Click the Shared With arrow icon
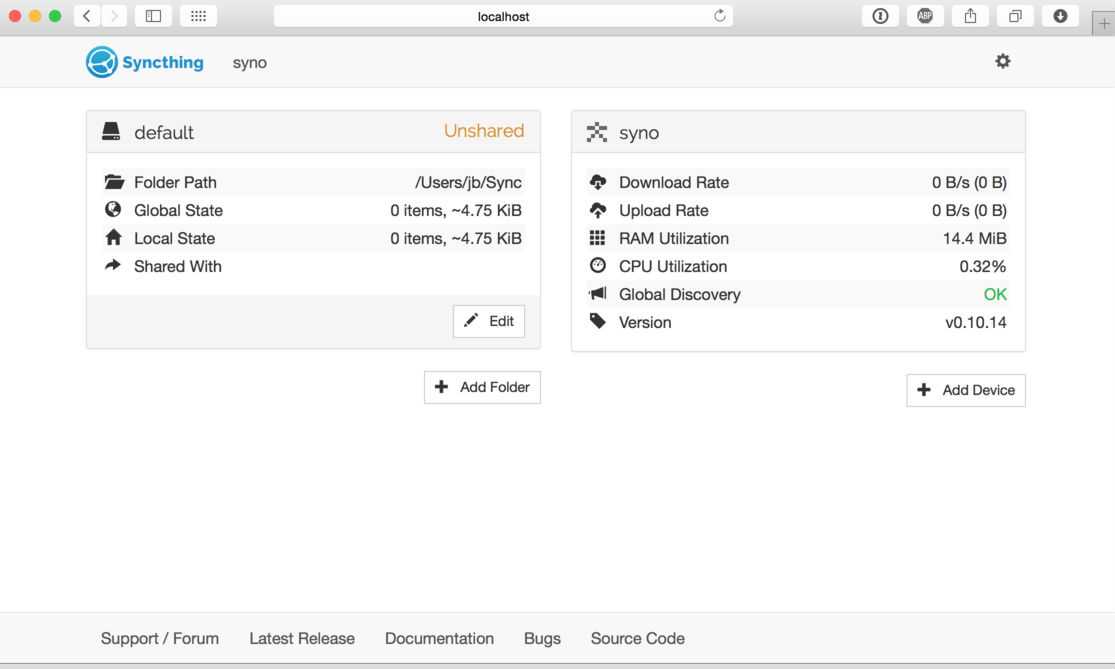This screenshot has height=669, width=1115. pos(112,265)
